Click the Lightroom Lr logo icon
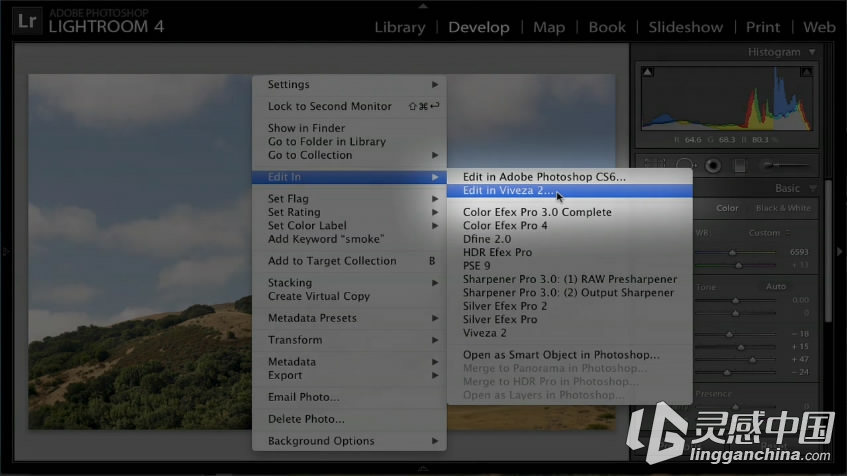The height and width of the screenshot is (476, 847). point(26,21)
